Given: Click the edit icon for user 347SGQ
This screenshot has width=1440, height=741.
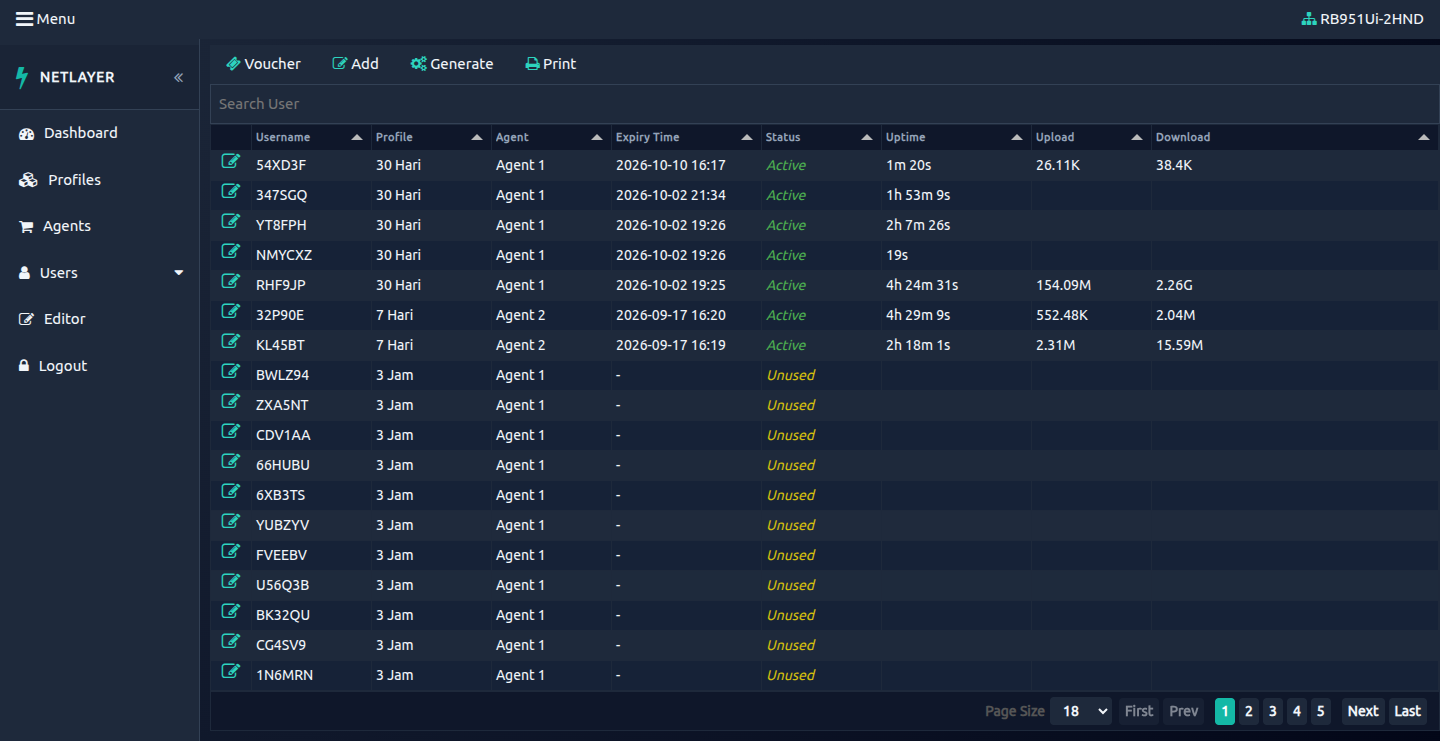Looking at the screenshot, I should [231, 191].
